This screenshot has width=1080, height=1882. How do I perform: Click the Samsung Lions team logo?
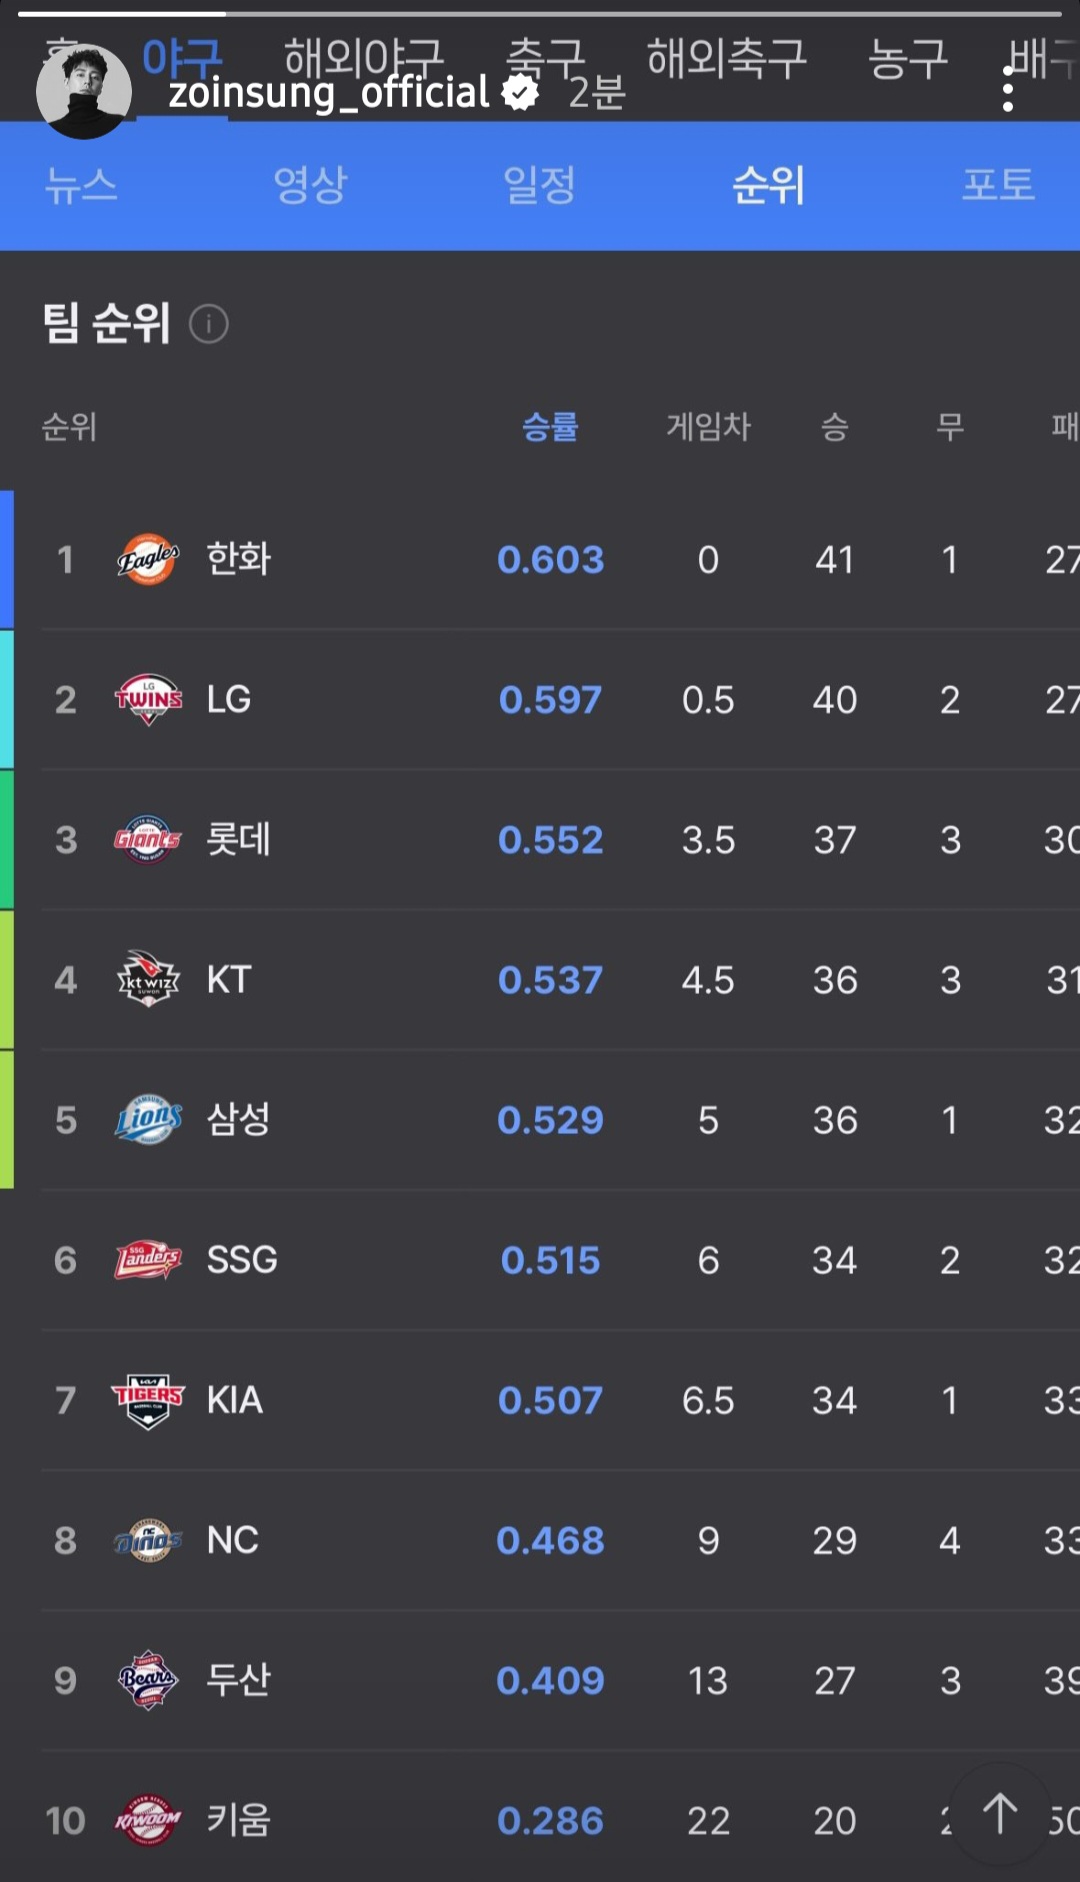pos(148,1119)
